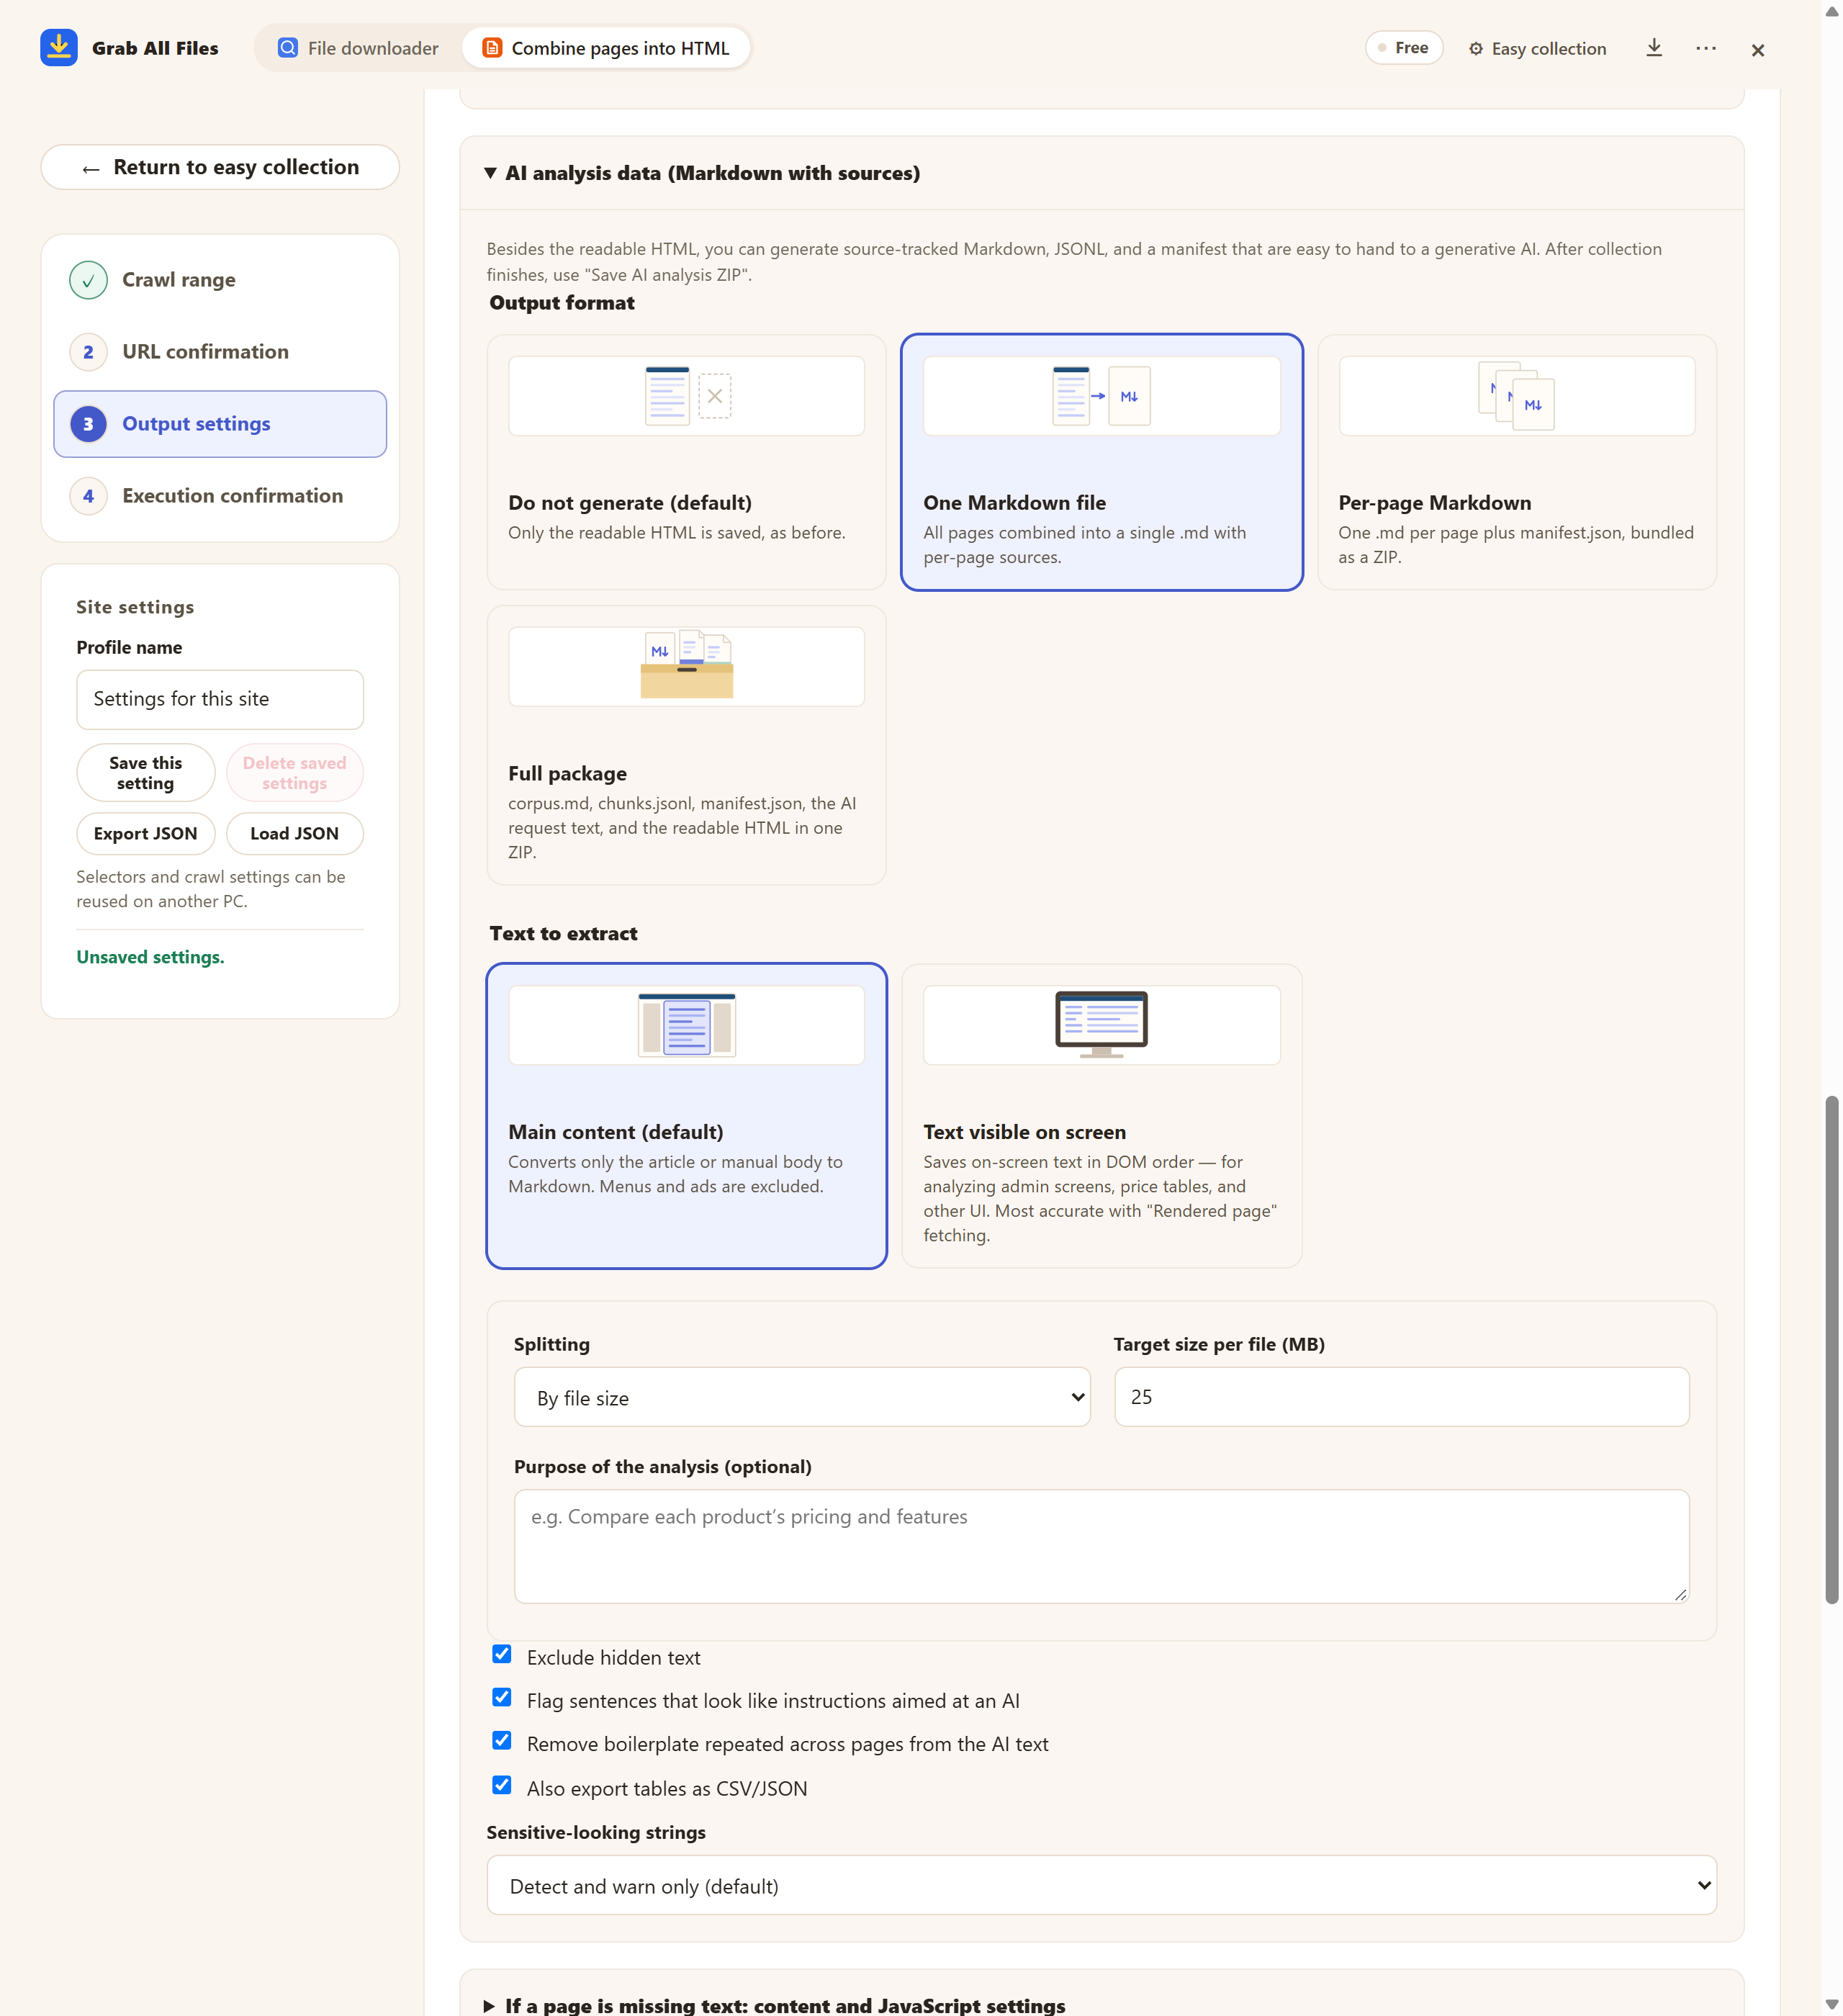Toggle Flag sentences aimed at an AI checkbox
The height and width of the screenshot is (2016, 1843).
click(502, 1698)
